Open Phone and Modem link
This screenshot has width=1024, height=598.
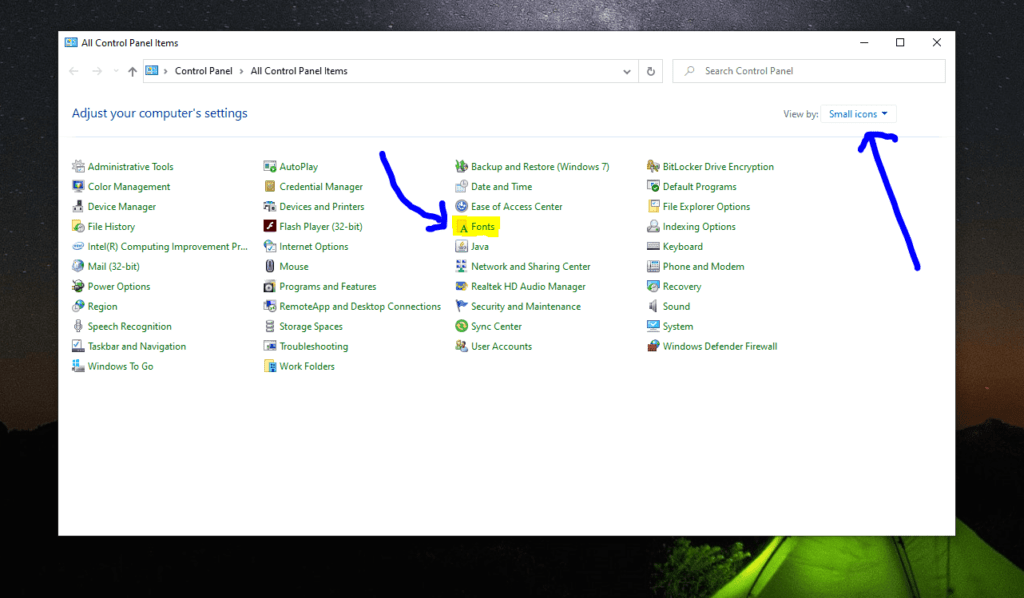tap(703, 266)
